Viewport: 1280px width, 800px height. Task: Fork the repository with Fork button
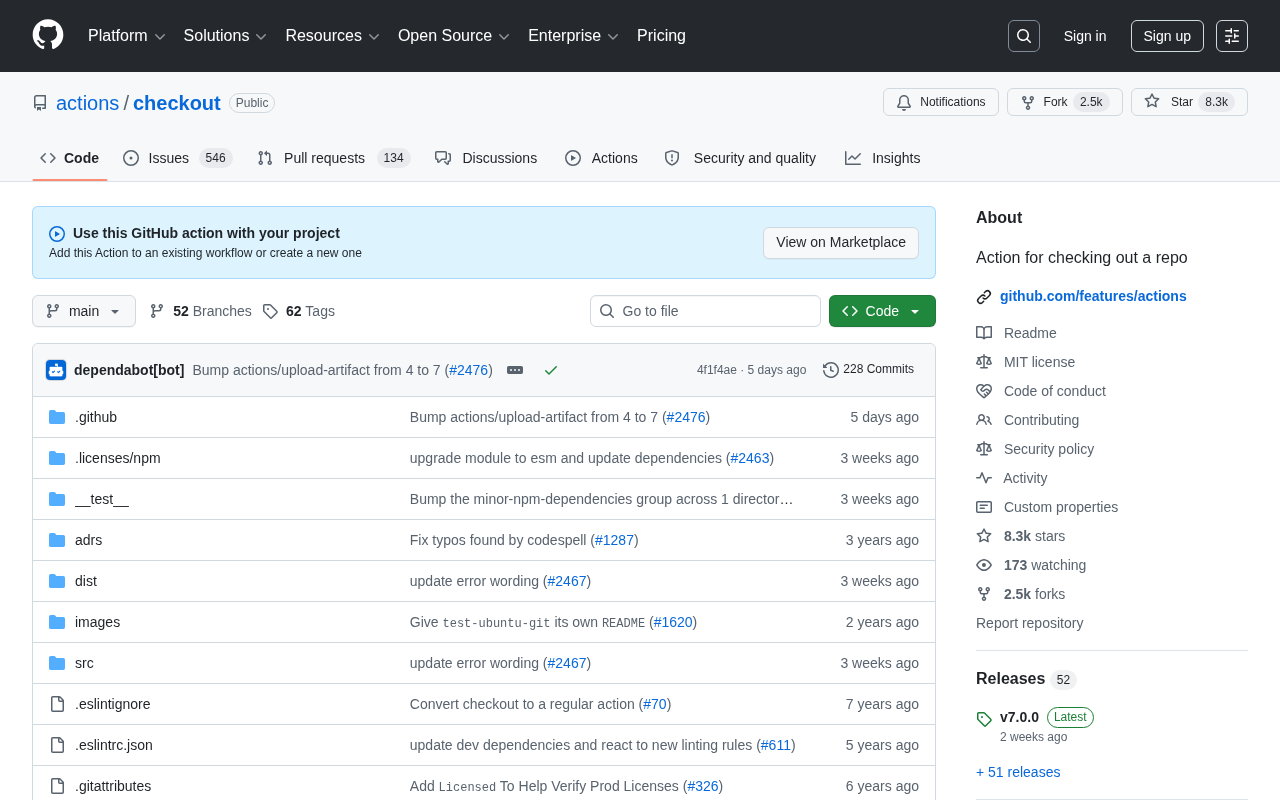pyautogui.click(x=1064, y=102)
